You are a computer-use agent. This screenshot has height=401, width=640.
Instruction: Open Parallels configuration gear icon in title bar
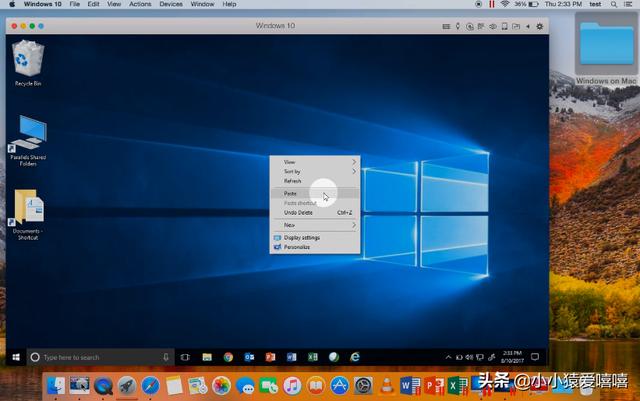click(540, 26)
